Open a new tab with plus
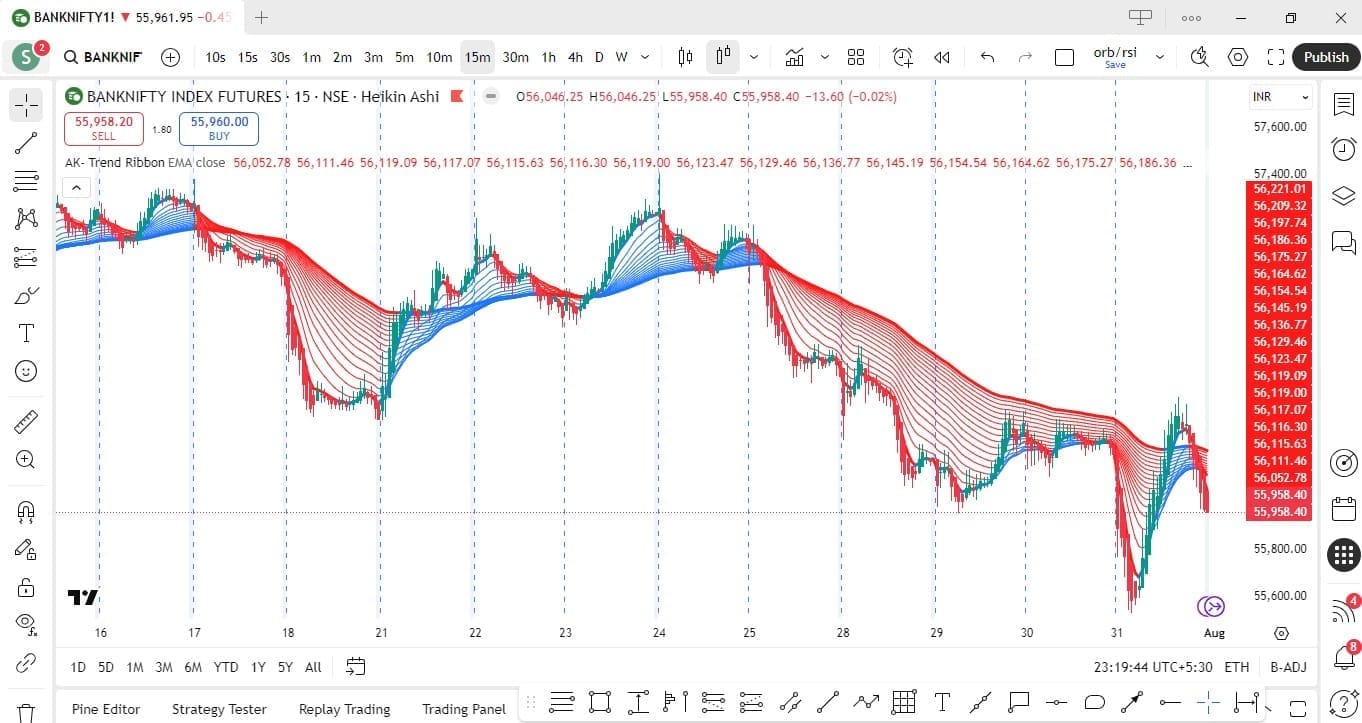 point(261,17)
